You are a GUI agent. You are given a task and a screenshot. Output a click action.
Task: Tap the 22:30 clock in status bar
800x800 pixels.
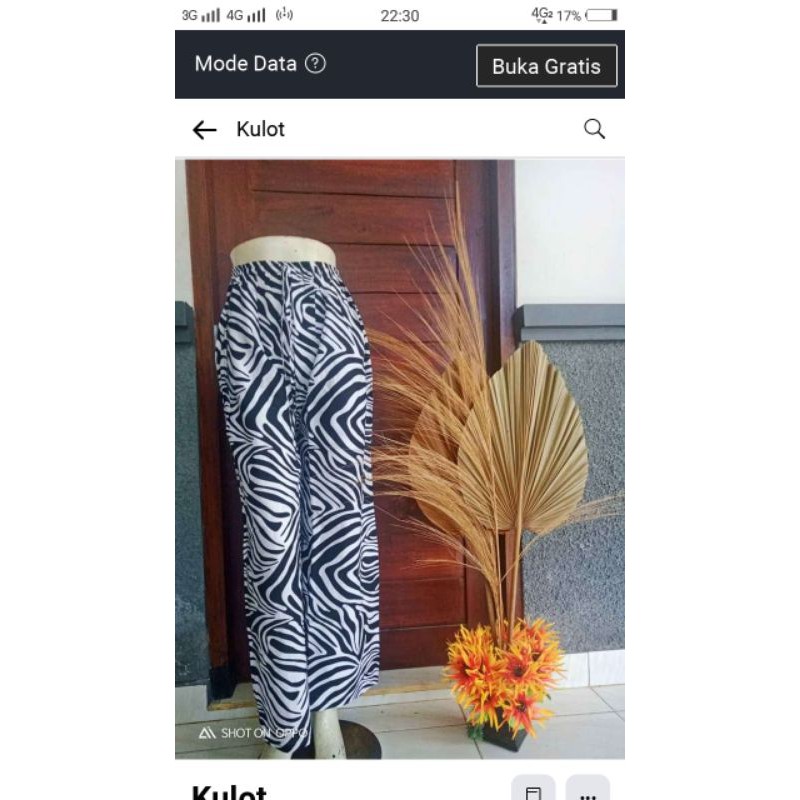[399, 16]
